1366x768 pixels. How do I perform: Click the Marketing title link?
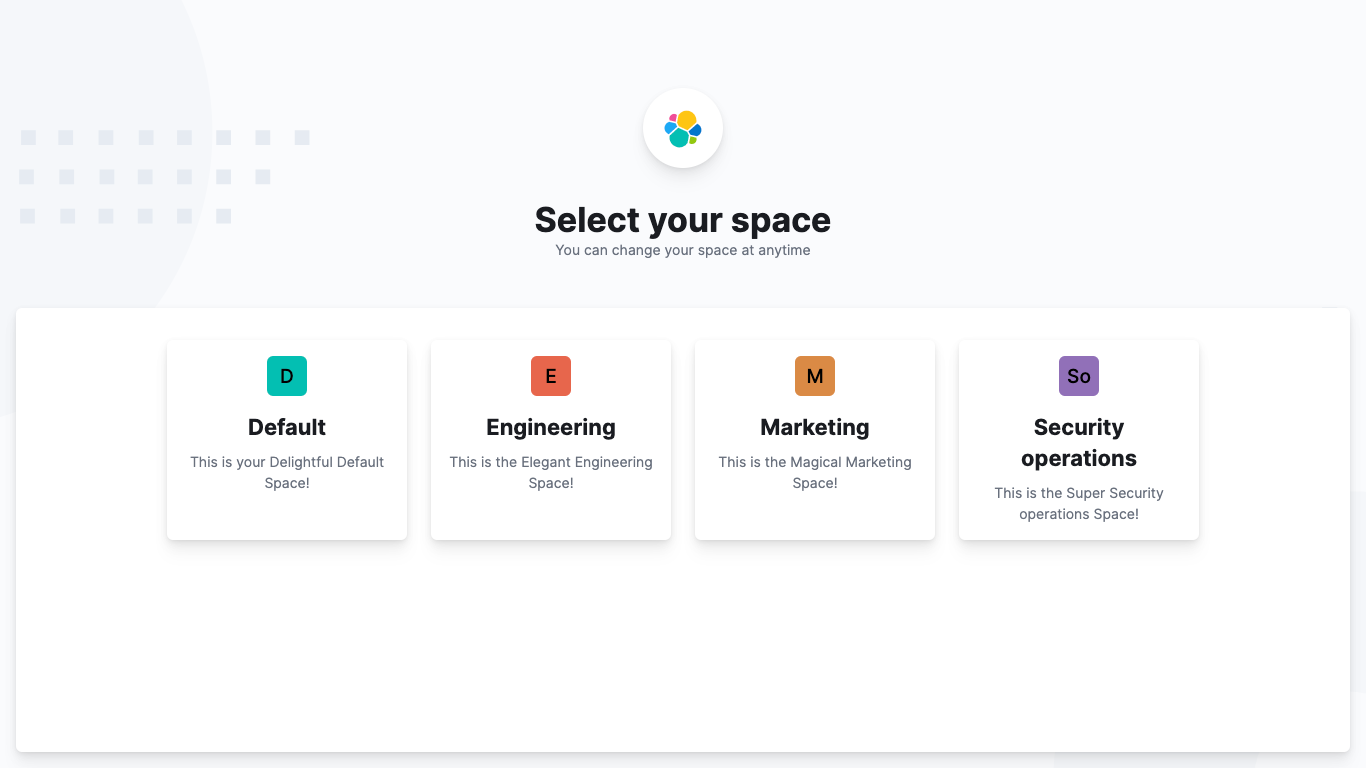coord(815,427)
